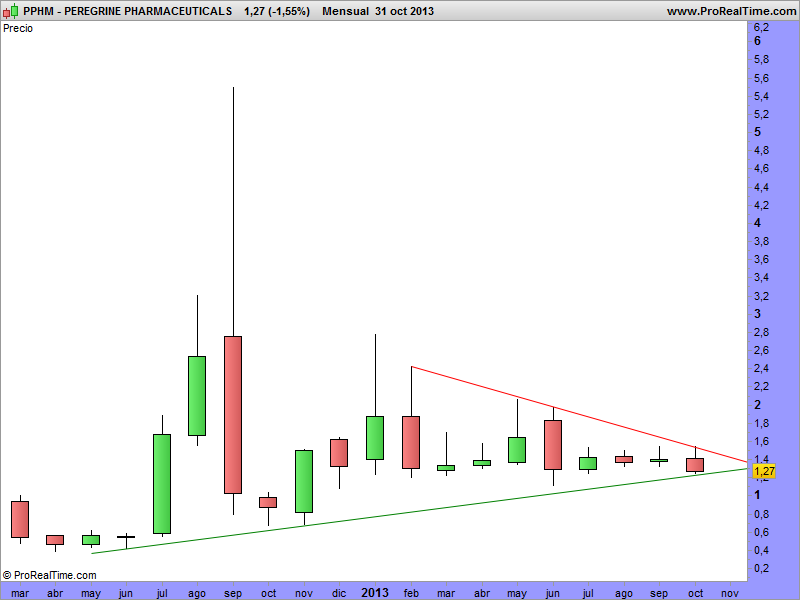Click the 0,2 price scale value
Viewport: 800px width, 600px height.
click(761, 568)
